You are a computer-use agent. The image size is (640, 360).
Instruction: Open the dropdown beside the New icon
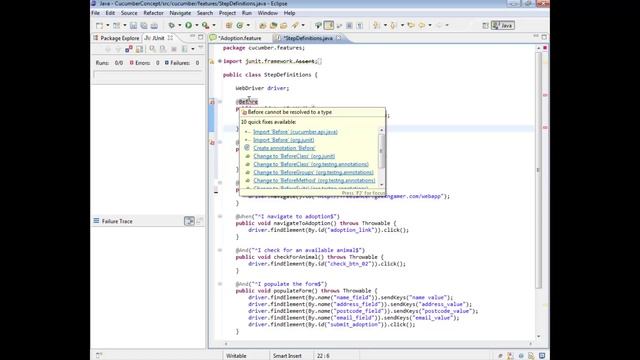(x=108, y=25)
